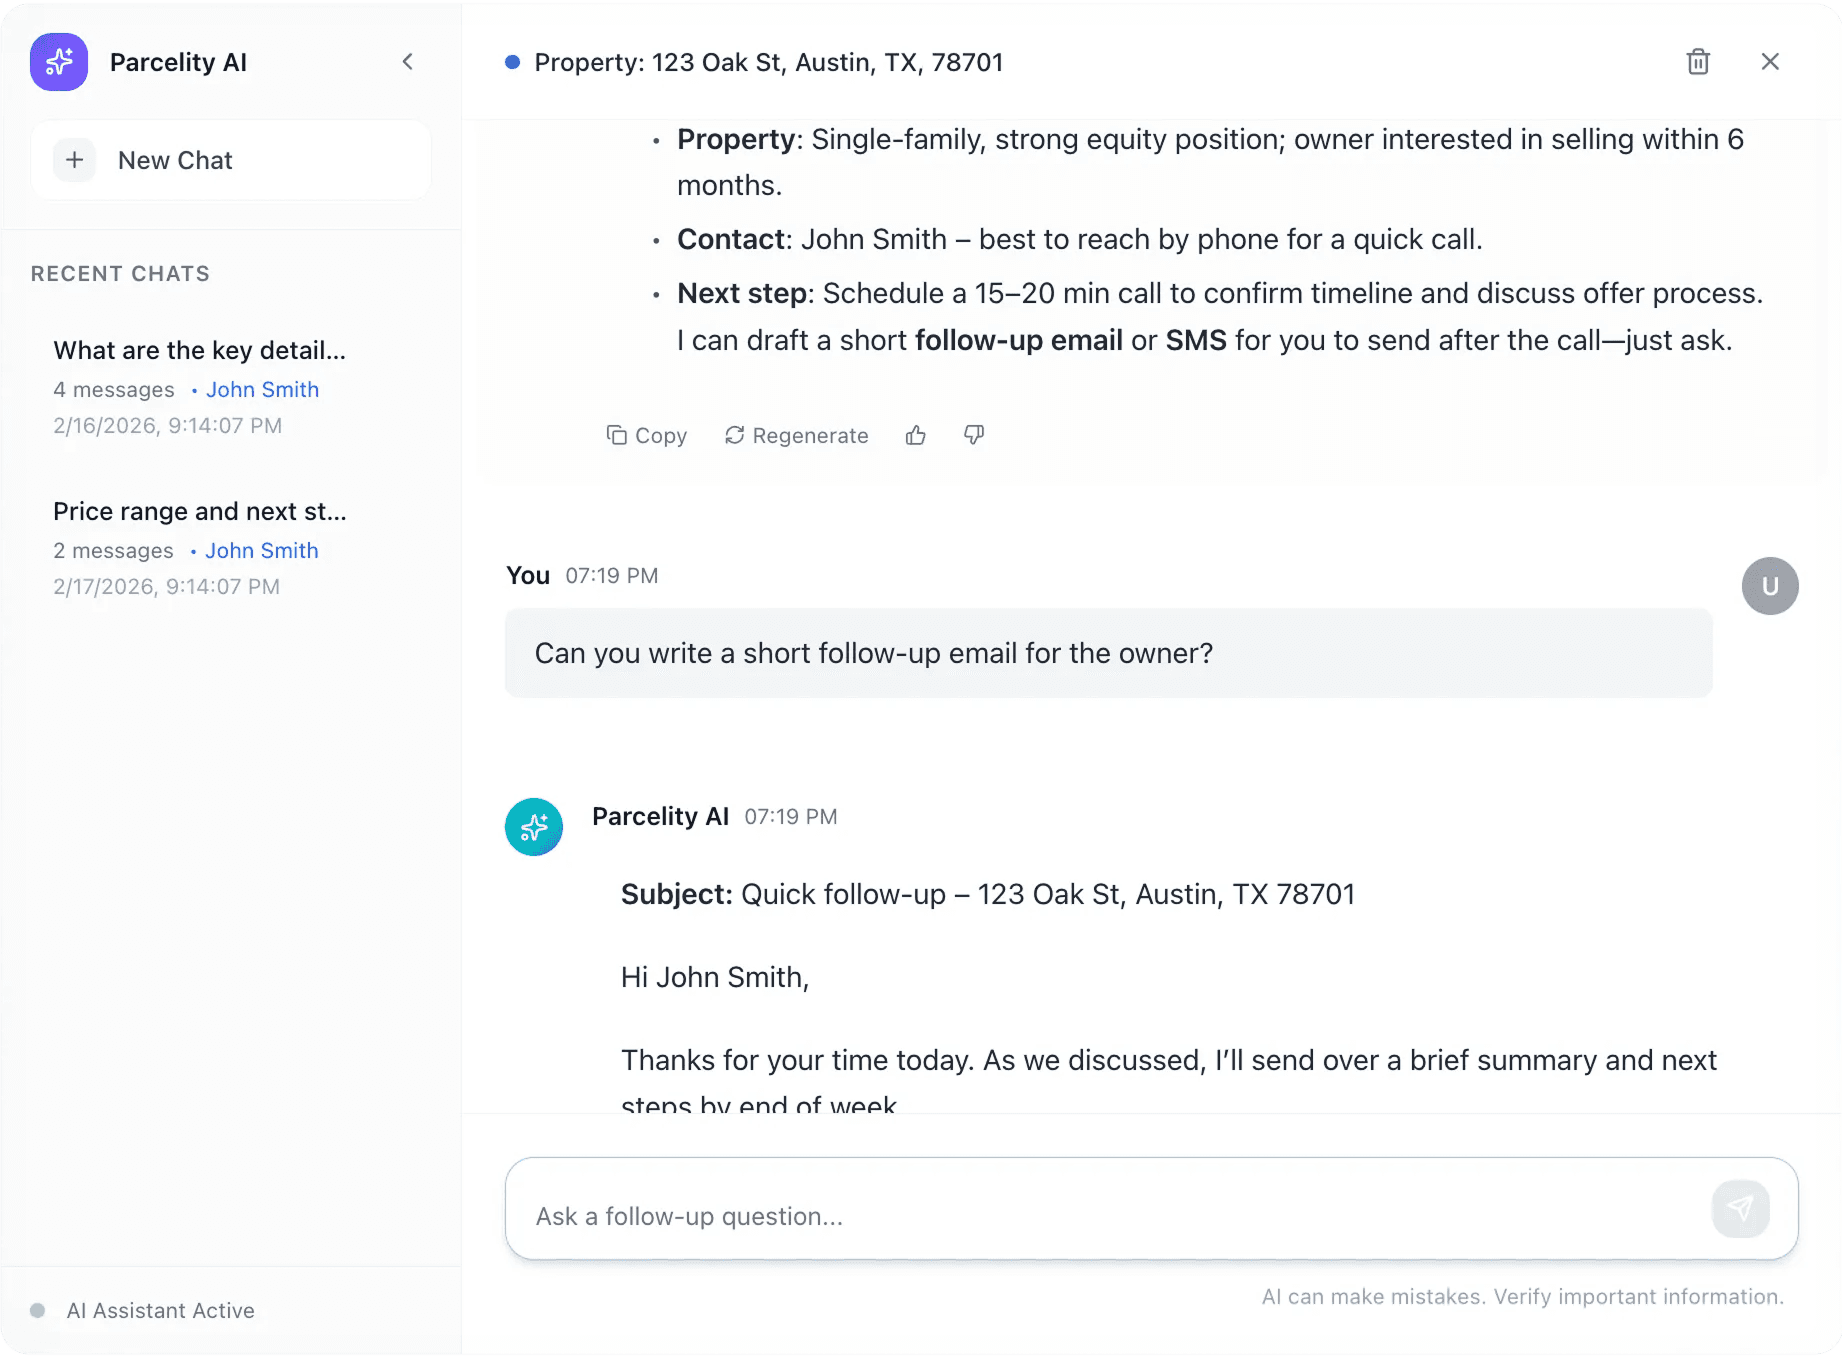Click the Parcelity AI sparkle logo
1842x1358 pixels.
pyautogui.click(x=58, y=61)
